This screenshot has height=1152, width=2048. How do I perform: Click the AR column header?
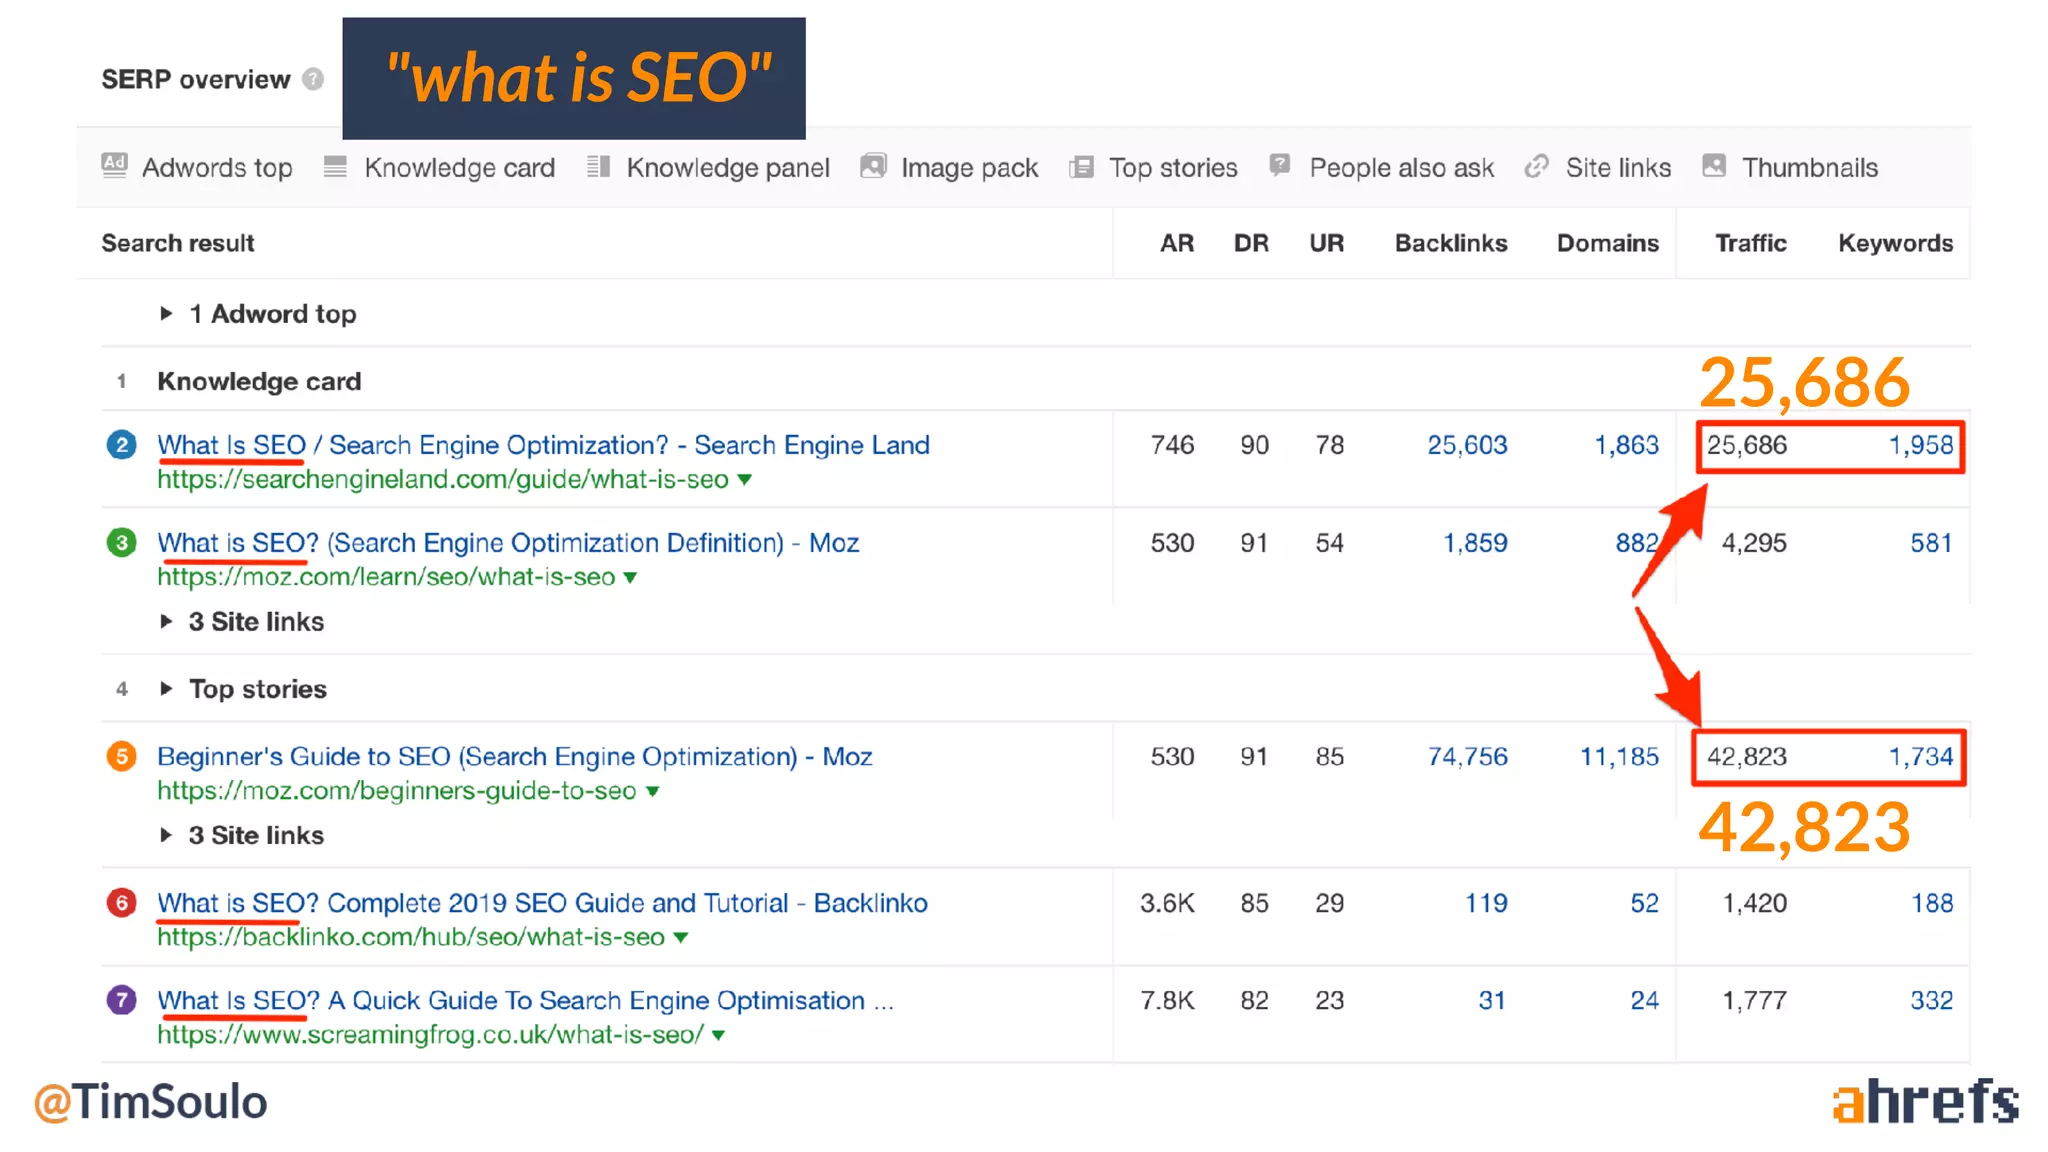pos(1177,243)
